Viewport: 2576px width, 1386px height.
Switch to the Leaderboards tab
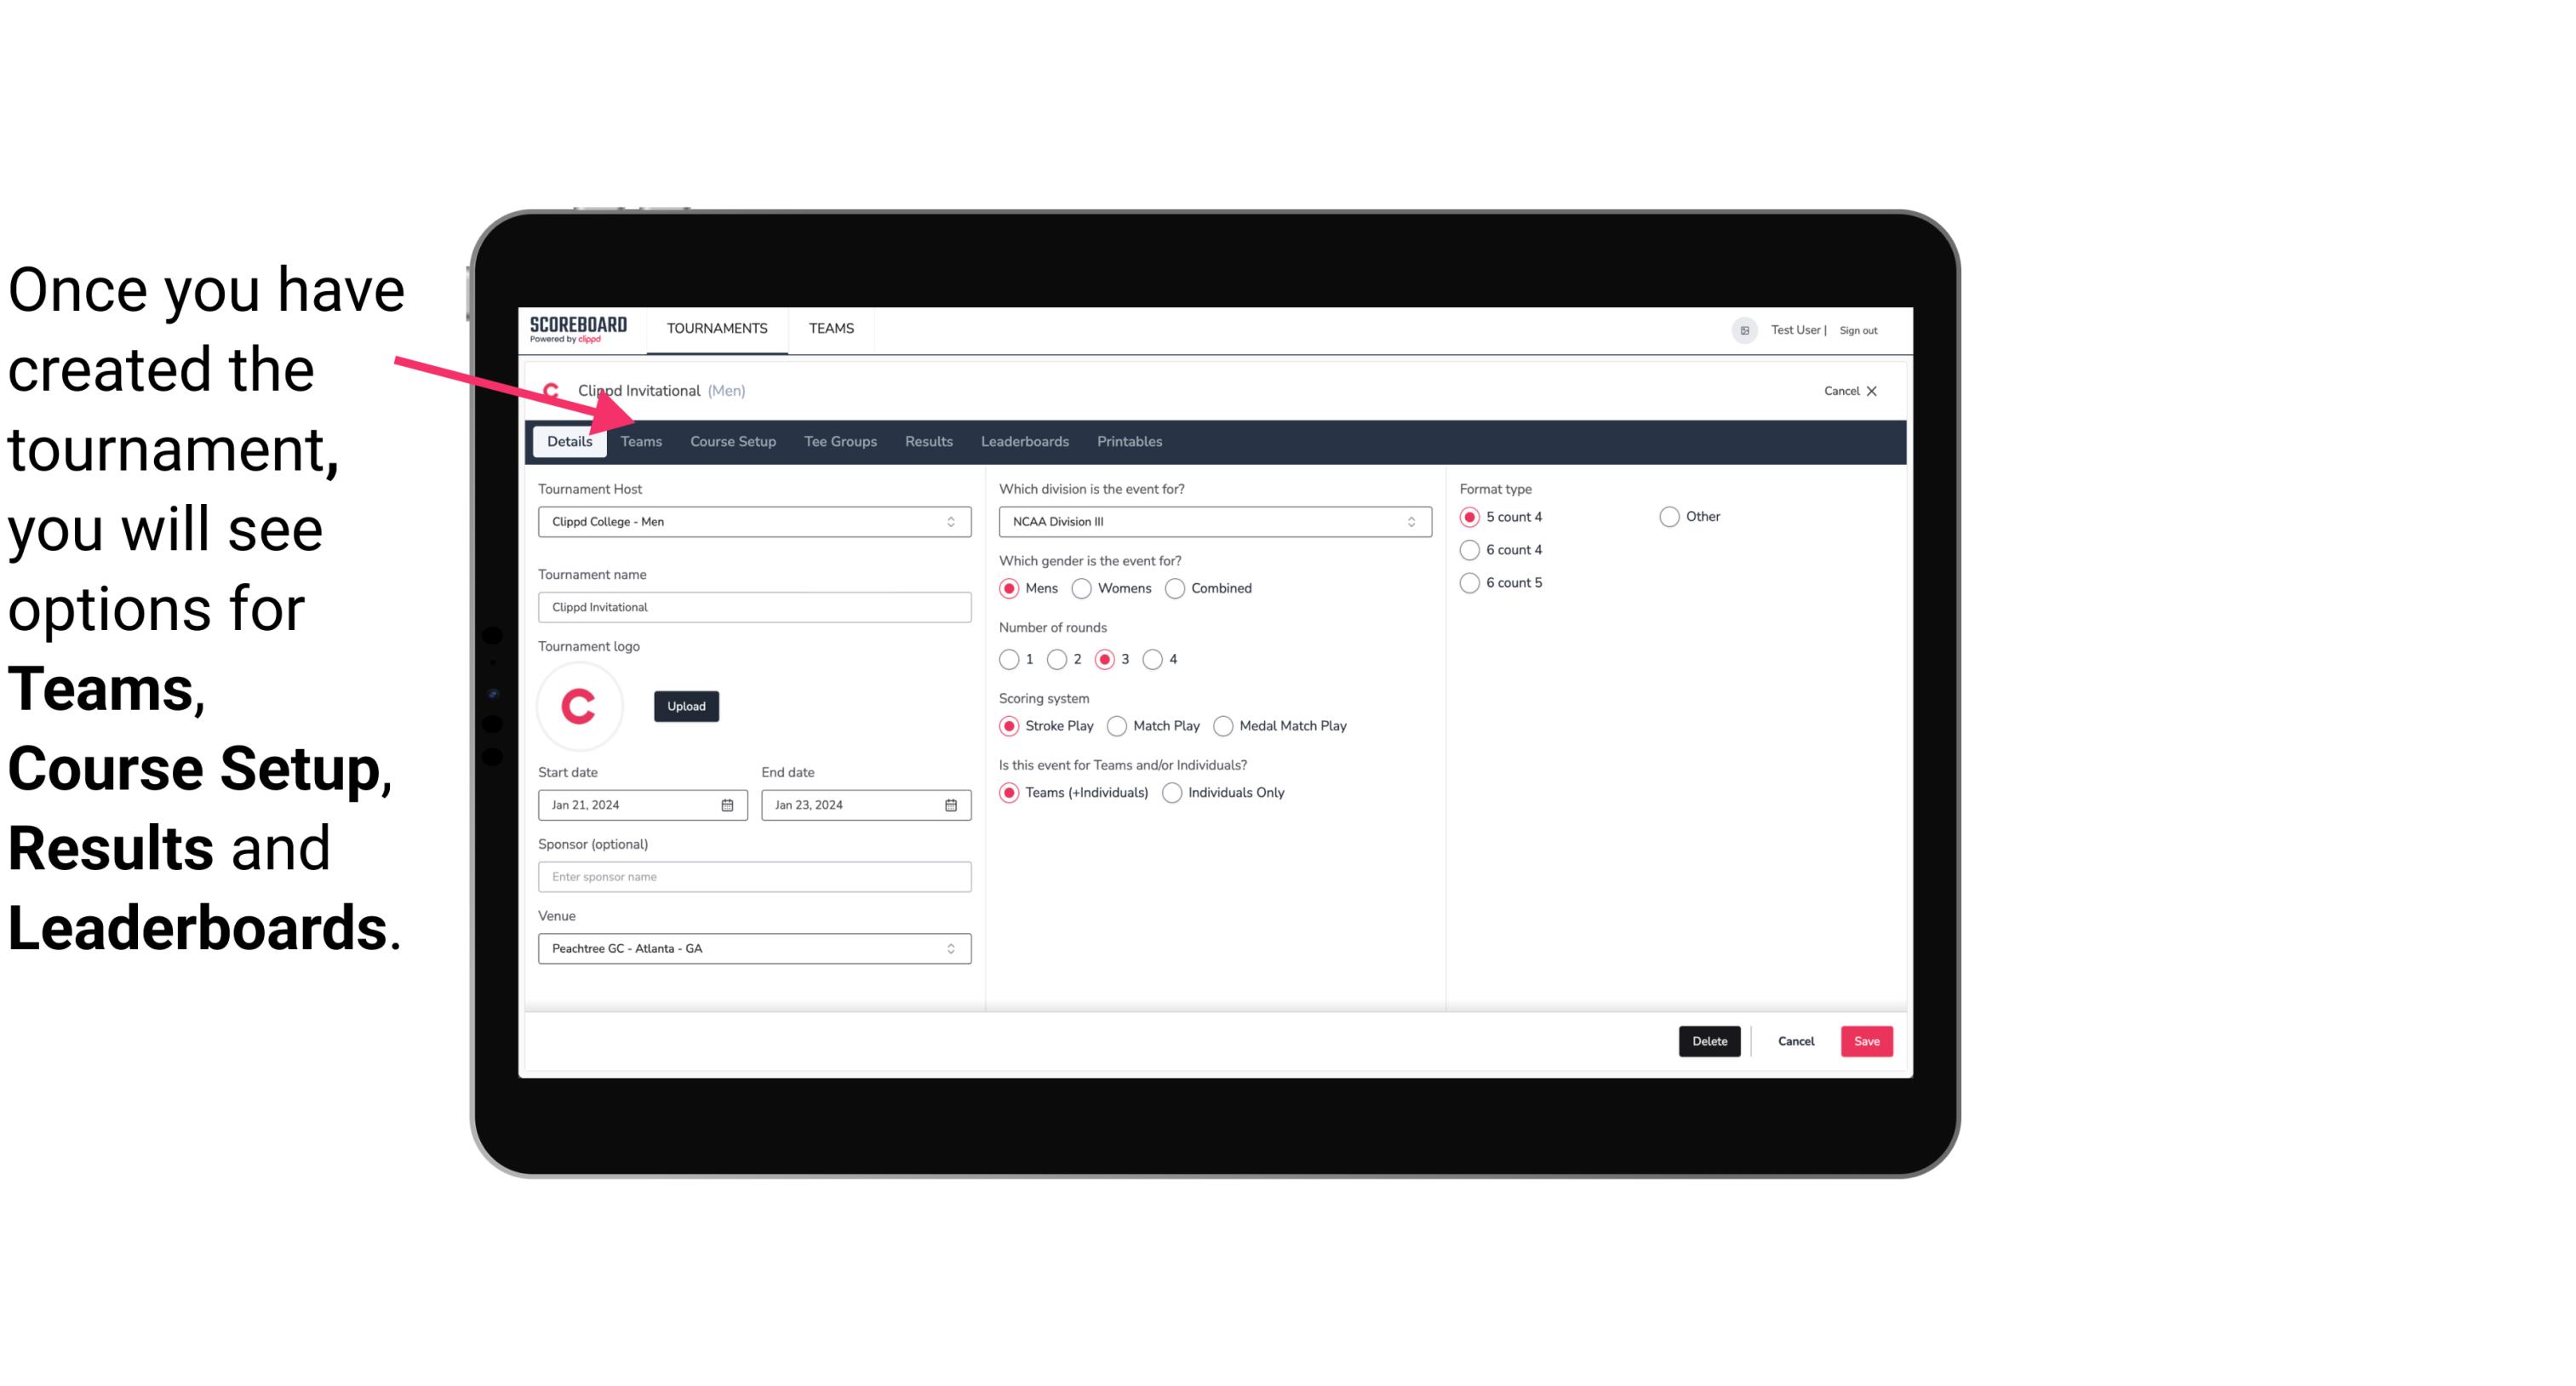1025,440
